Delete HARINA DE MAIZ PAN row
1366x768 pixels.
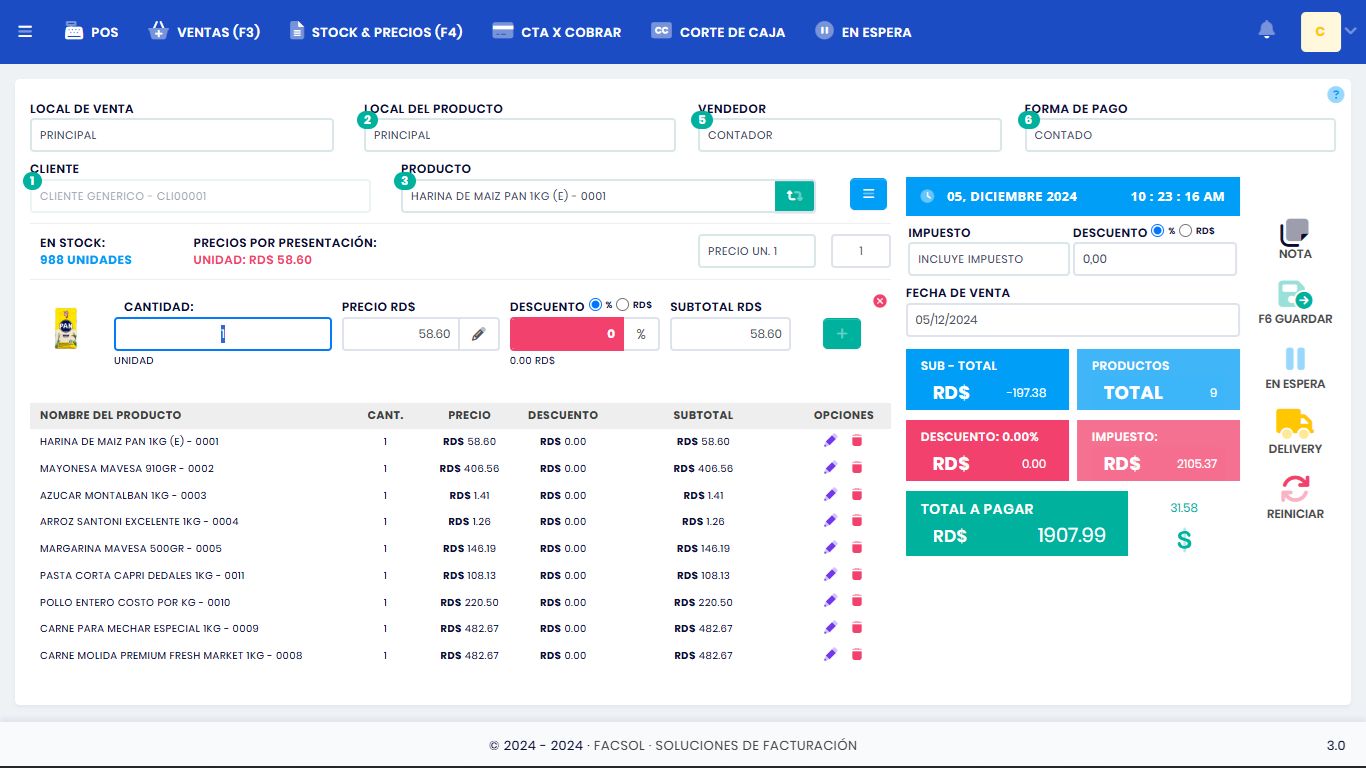[856, 441]
